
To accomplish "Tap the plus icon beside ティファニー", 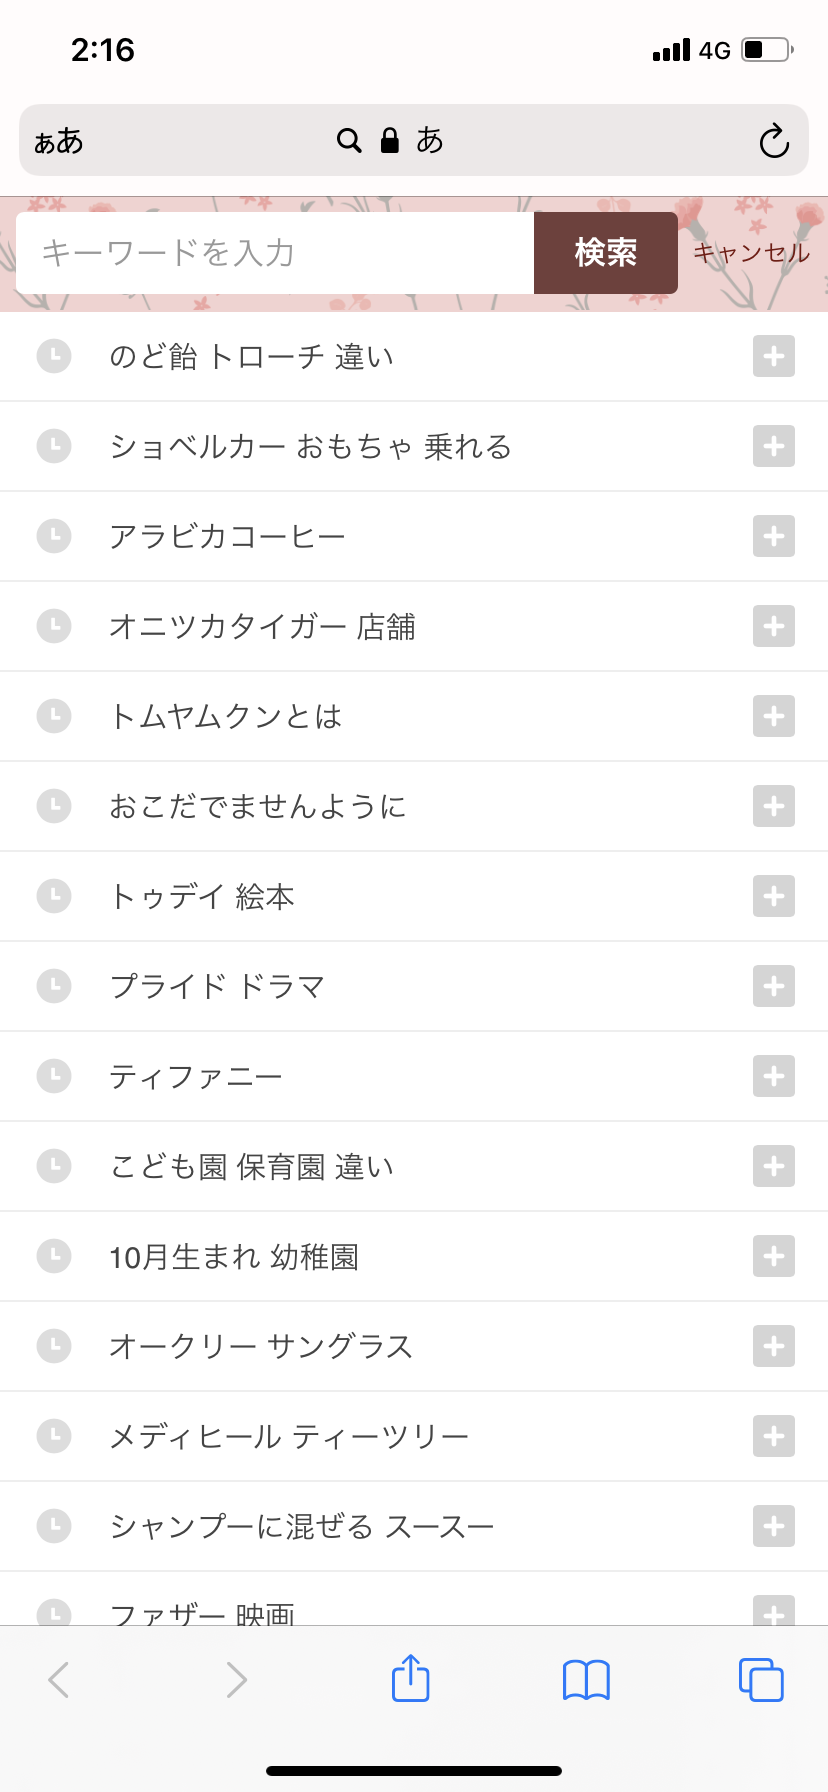I will 773,1076.
